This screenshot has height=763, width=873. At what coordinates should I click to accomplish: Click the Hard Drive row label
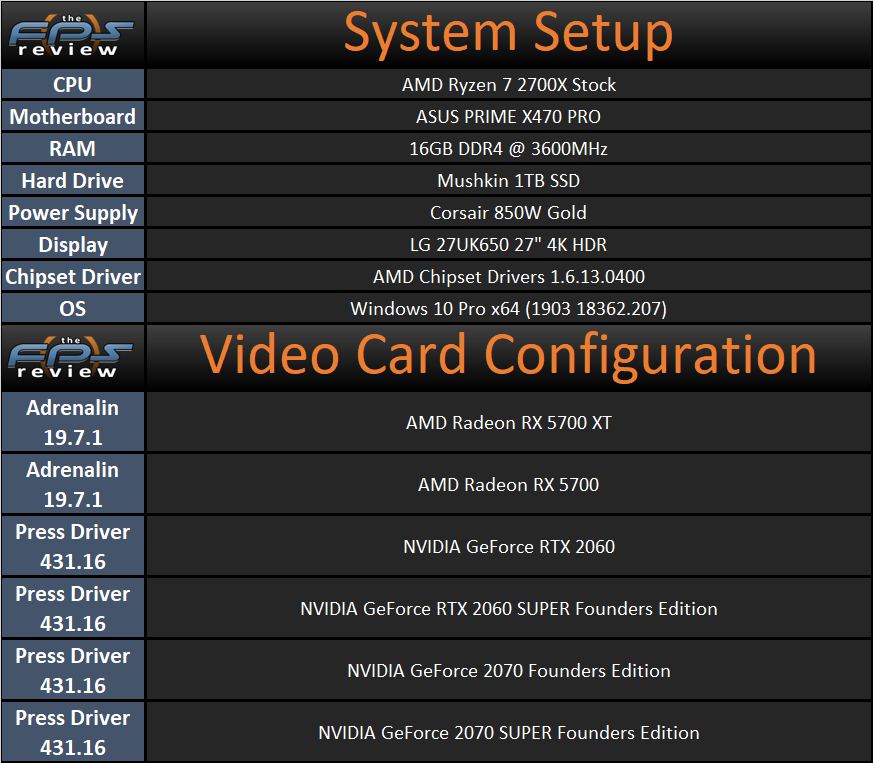(x=72, y=180)
